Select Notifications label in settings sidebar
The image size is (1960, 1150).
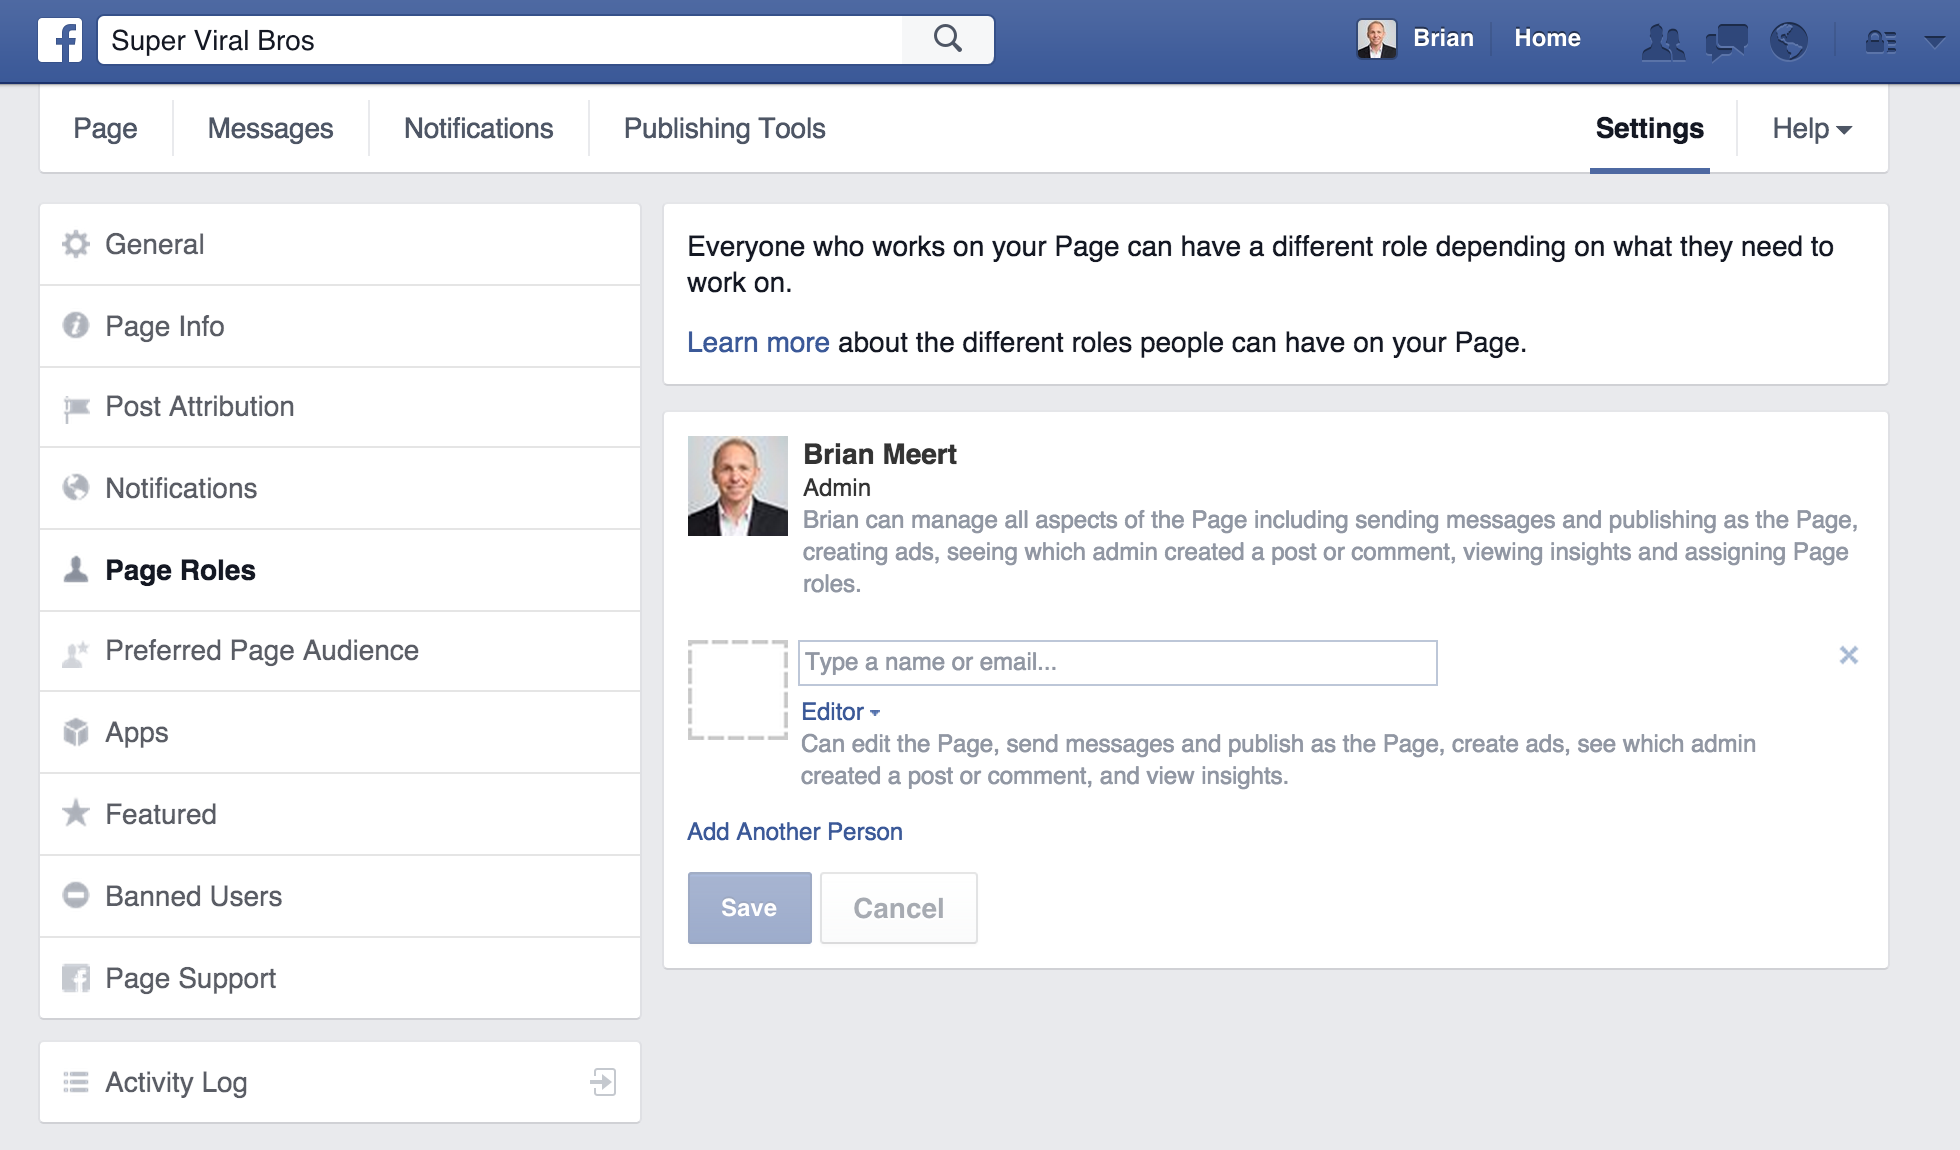tap(181, 488)
